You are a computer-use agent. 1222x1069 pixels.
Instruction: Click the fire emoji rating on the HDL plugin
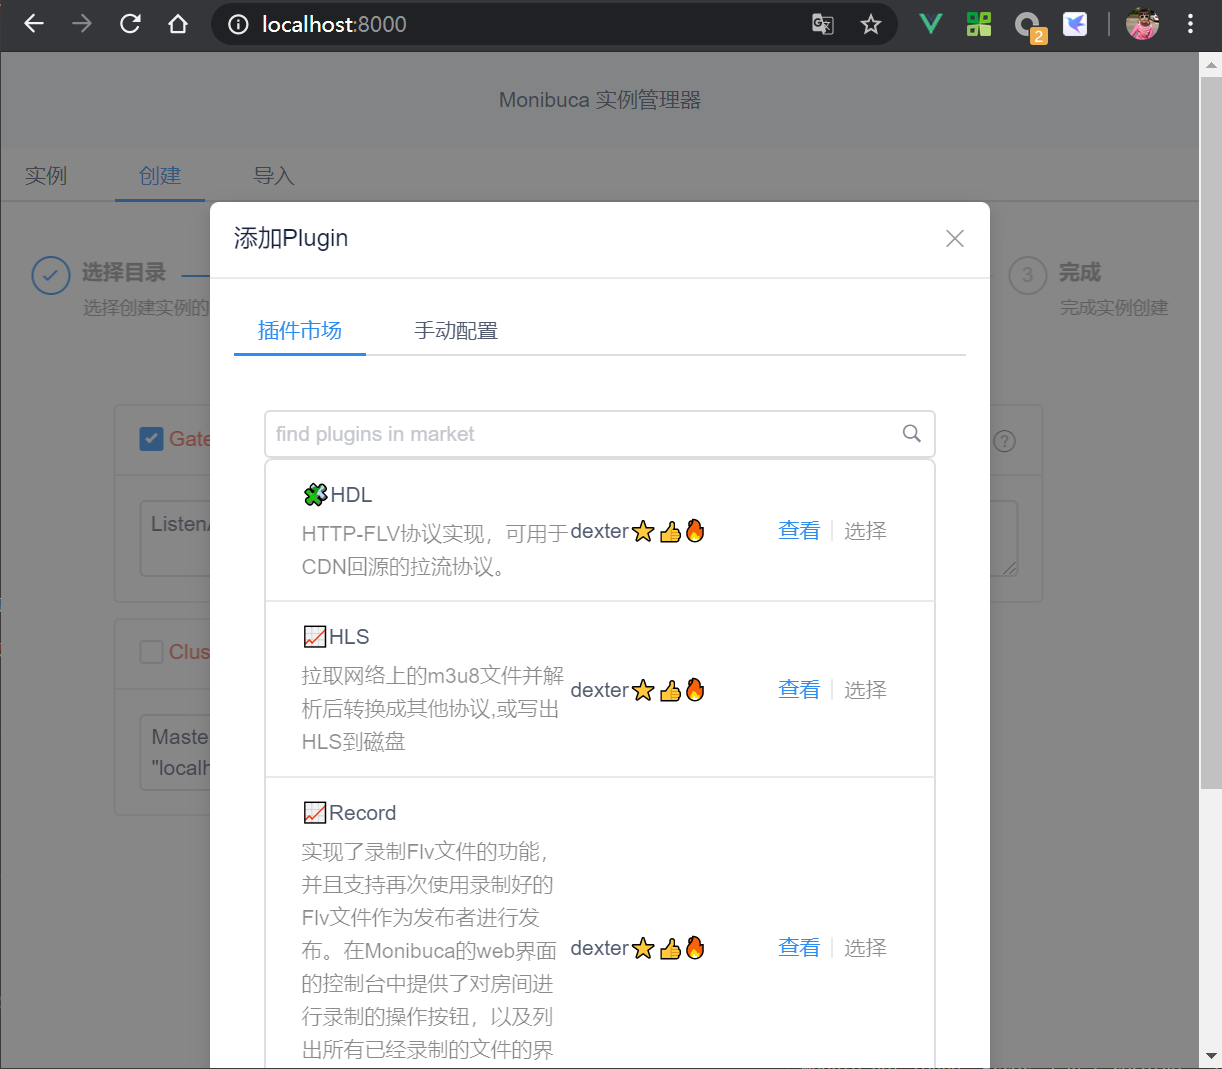[x=697, y=530]
